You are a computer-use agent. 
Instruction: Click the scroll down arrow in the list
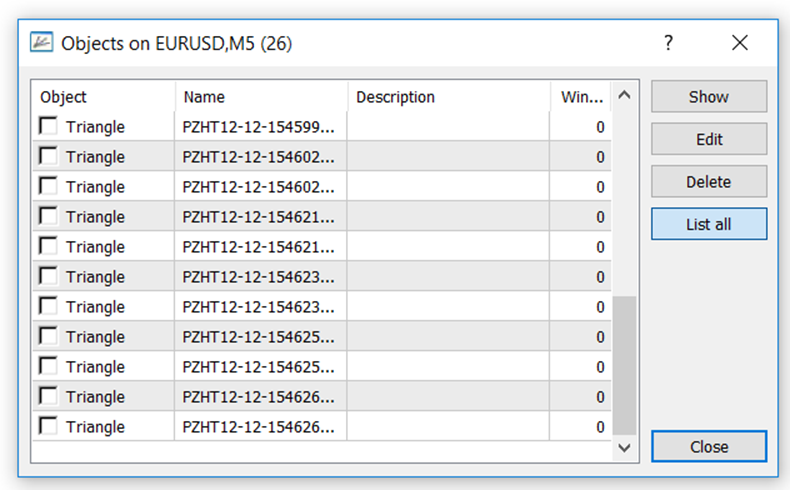624,448
